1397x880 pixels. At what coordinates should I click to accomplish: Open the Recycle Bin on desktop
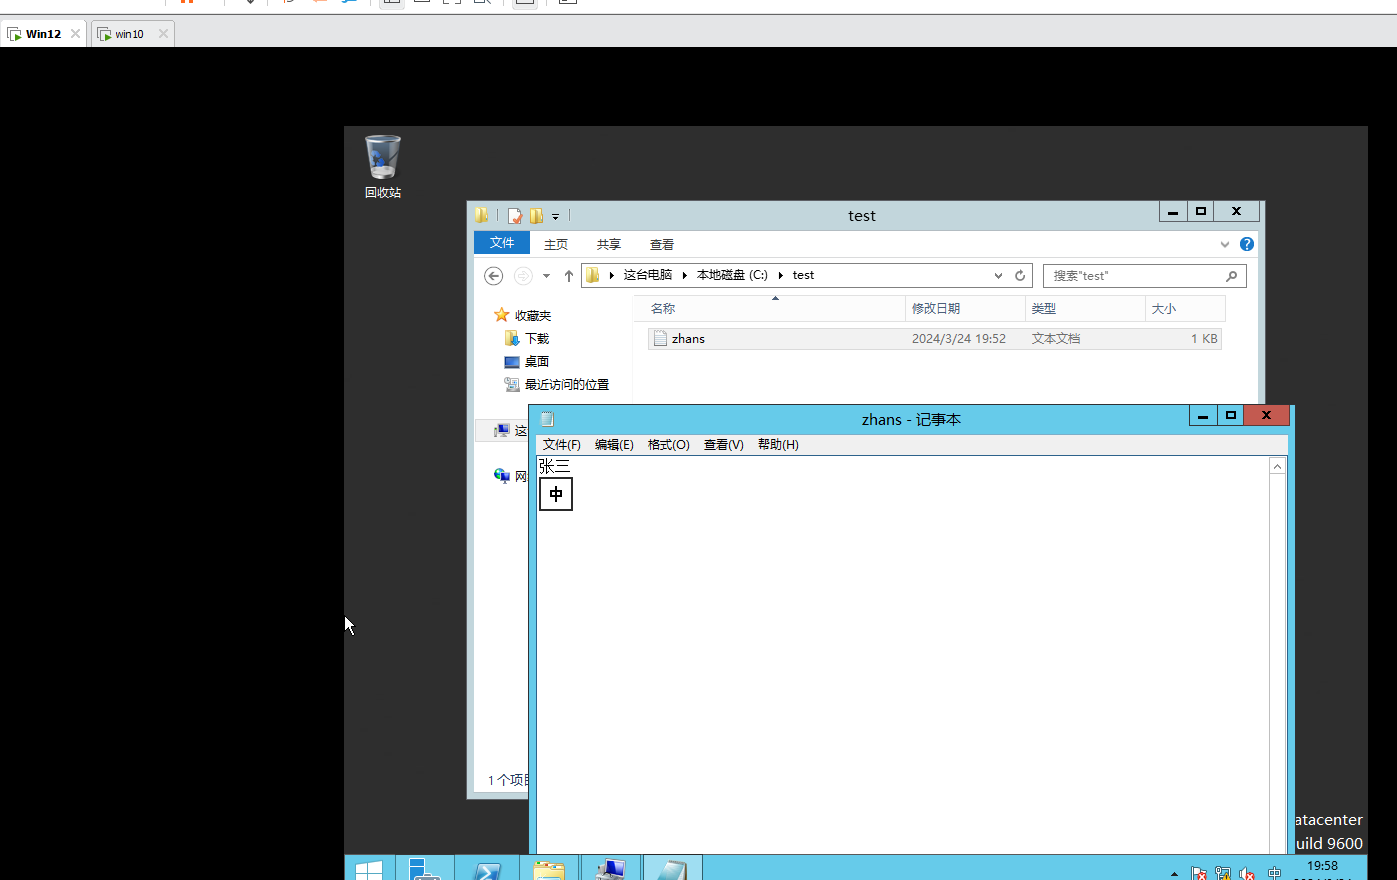(x=383, y=167)
